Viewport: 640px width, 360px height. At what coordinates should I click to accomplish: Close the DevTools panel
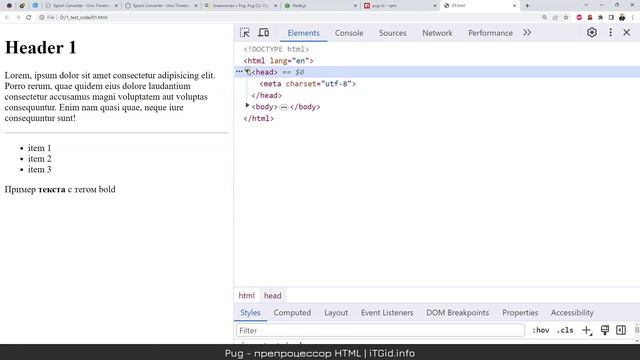point(627,33)
